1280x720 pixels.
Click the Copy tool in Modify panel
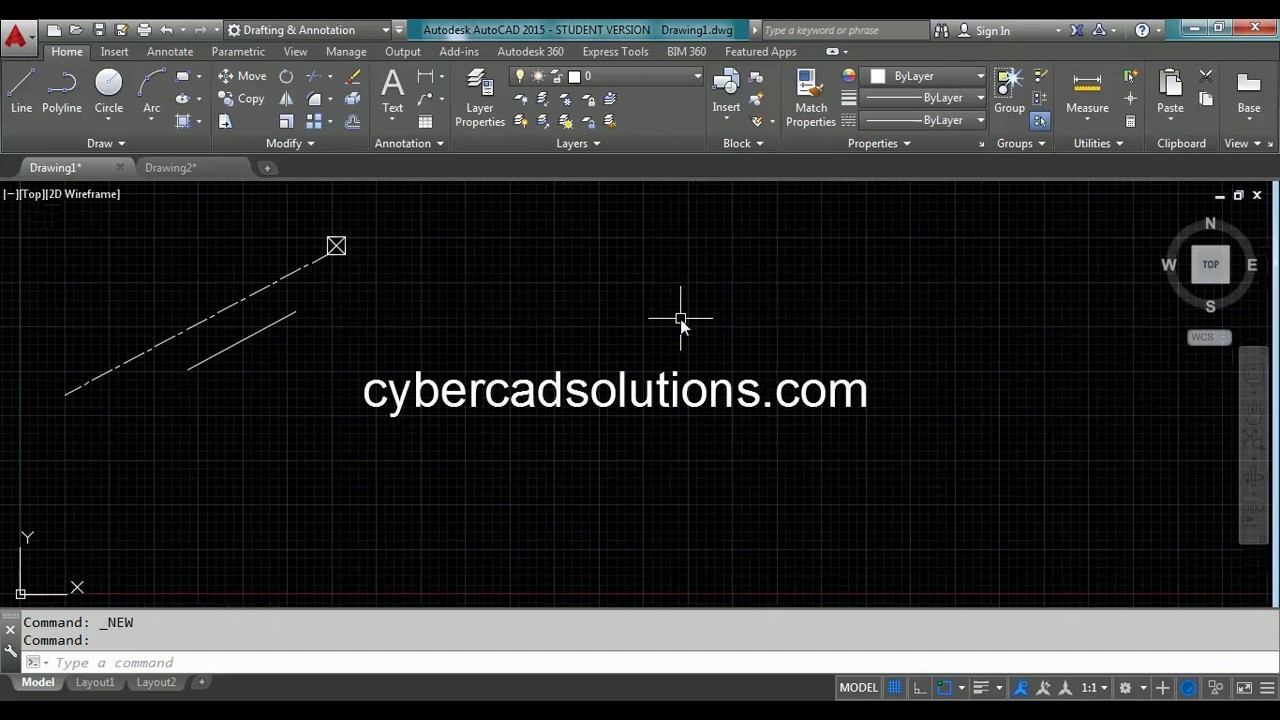242,99
